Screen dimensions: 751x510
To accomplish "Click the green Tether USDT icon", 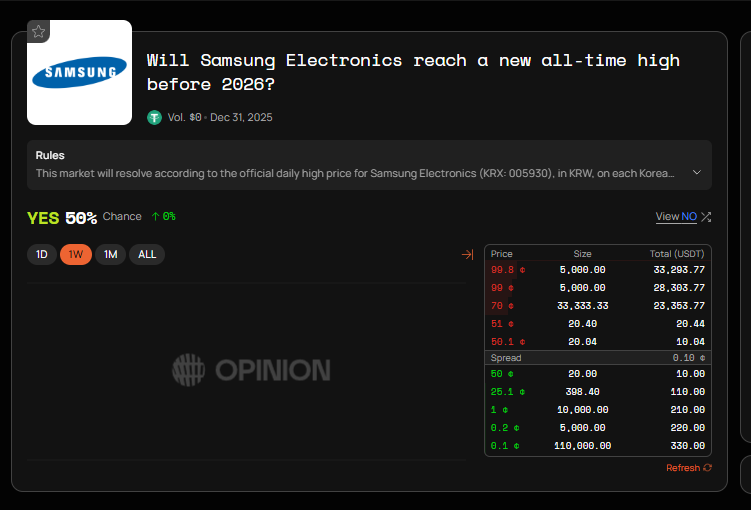I will [x=154, y=117].
